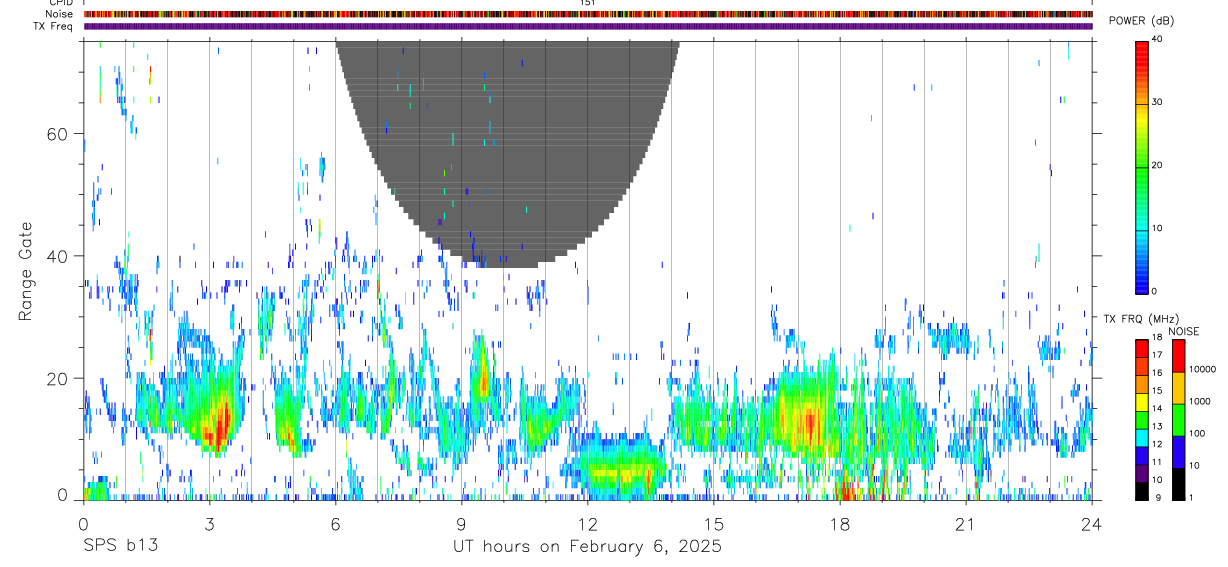Click hour 24 on the UT time axis
Screen dimensions: 1228x567
1091,523
